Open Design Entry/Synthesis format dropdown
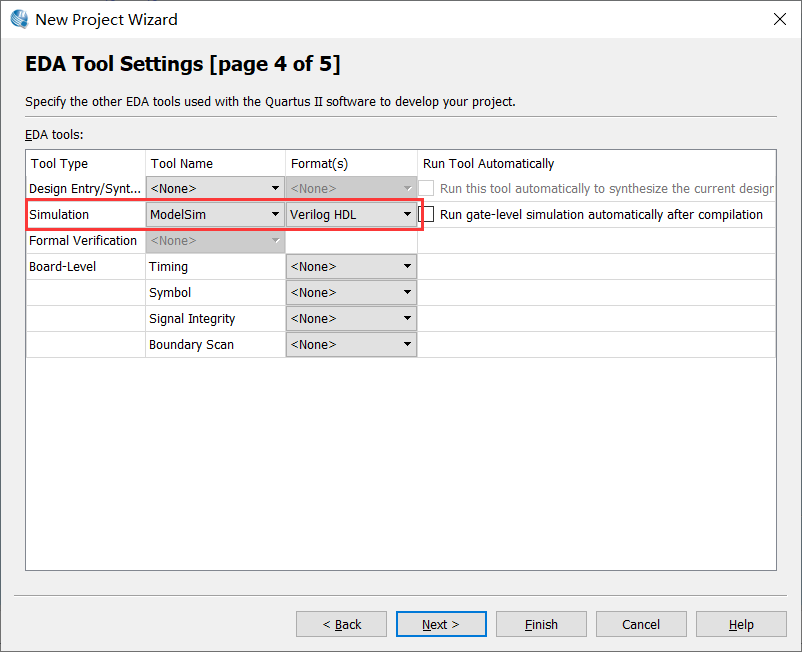 point(351,188)
